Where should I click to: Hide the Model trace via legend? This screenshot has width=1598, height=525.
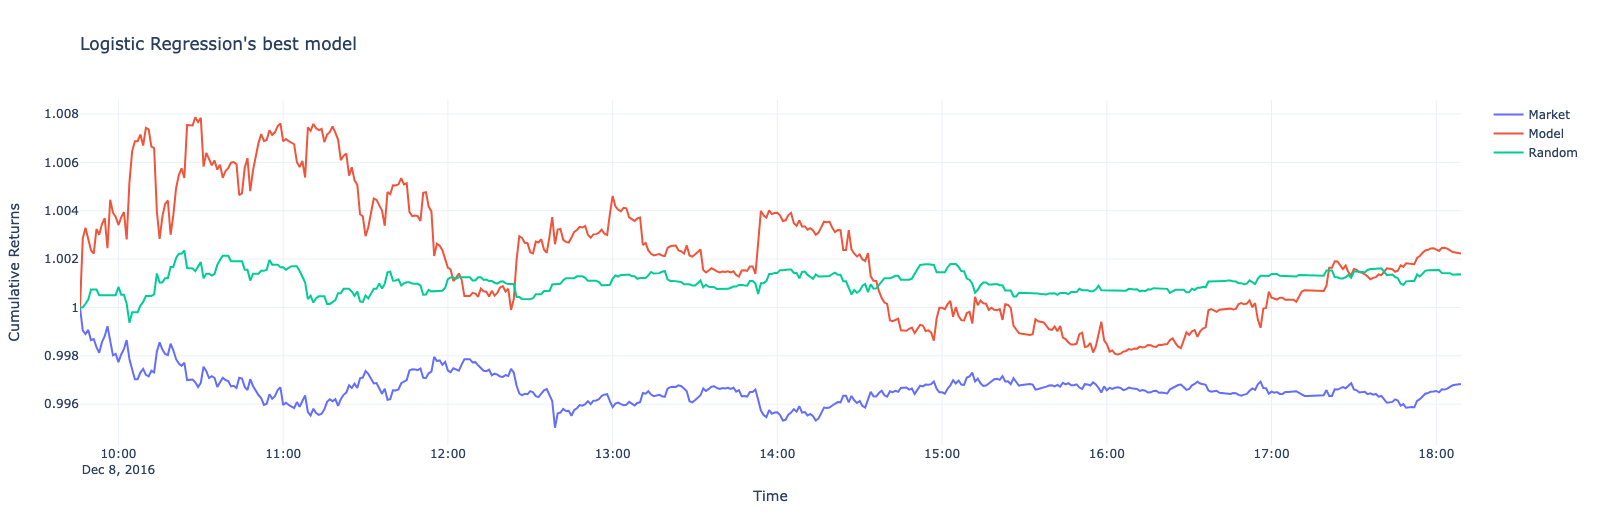[x=1545, y=134]
